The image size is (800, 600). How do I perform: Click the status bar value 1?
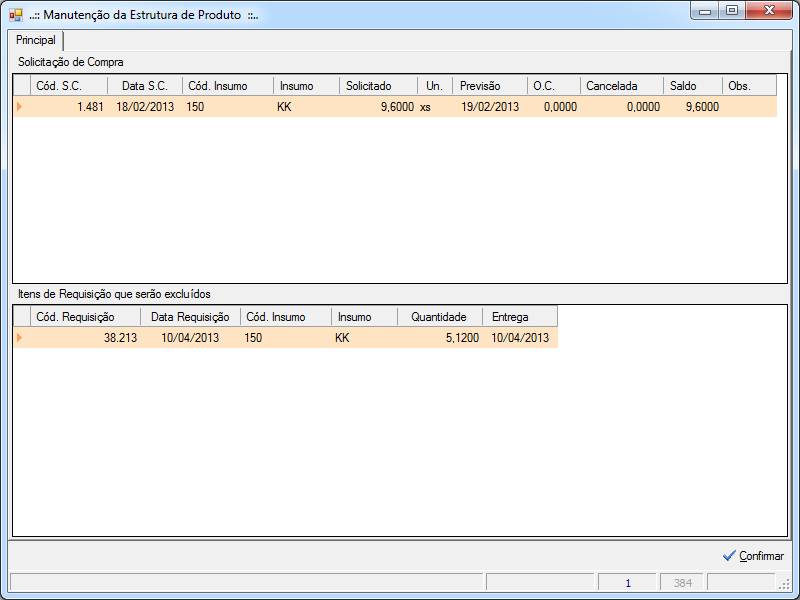point(628,583)
